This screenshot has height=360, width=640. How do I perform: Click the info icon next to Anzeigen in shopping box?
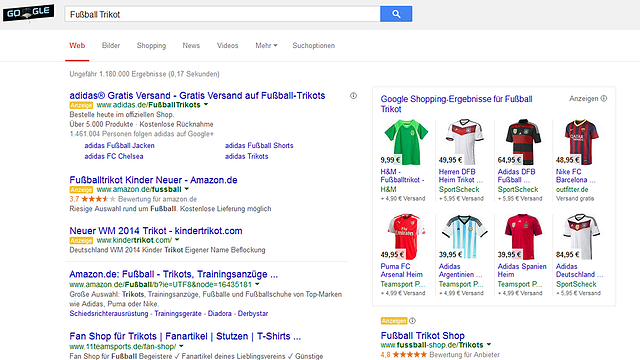pyautogui.click(x=604, y=98)
